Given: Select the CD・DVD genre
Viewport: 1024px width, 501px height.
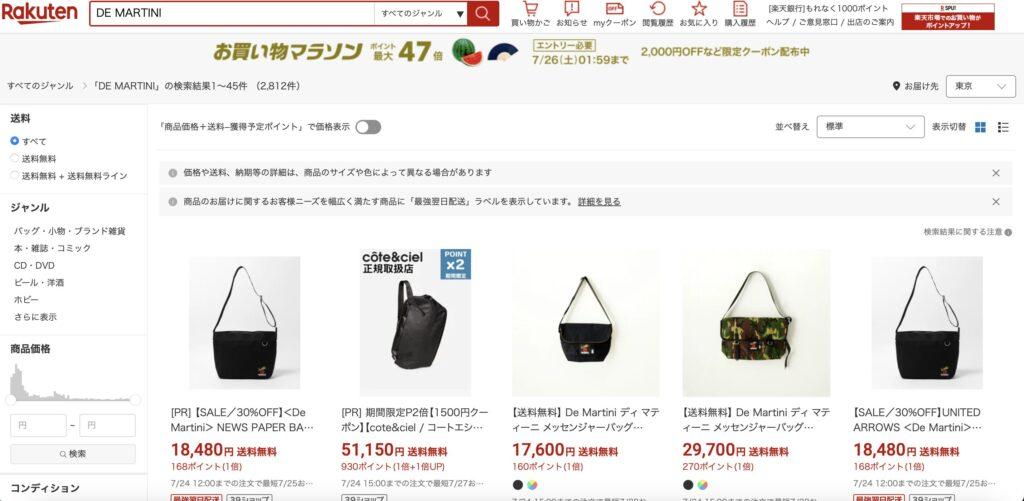Looking at the screenshot, I should (x=34, y=265).
